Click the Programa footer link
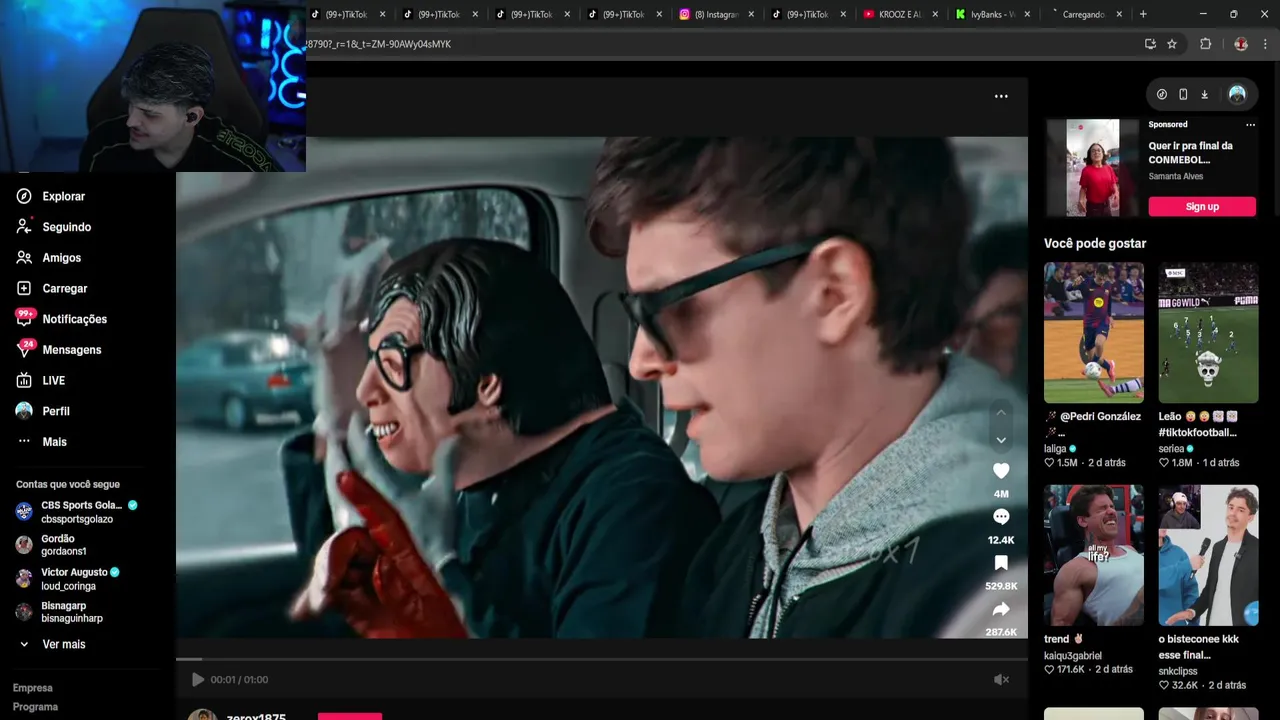Viewport: 1280px width, 720px height. 35,707
